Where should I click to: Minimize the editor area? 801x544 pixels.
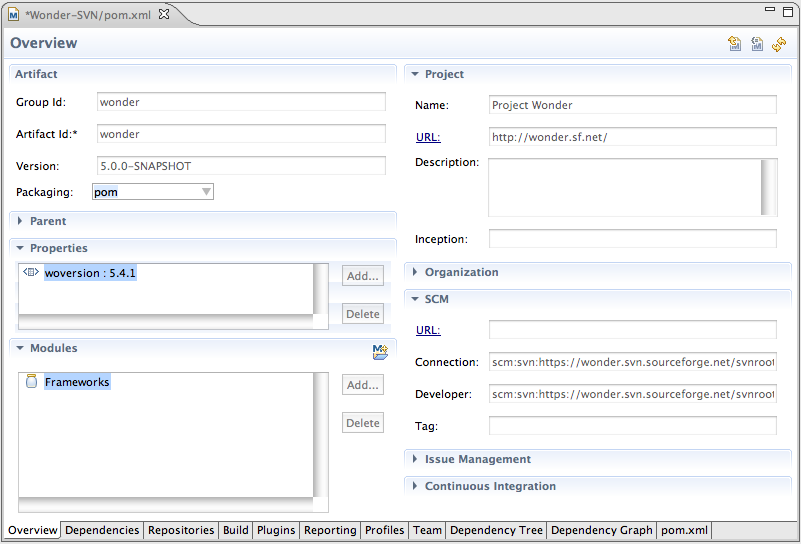pyautogui.click(x=769, y=9)
